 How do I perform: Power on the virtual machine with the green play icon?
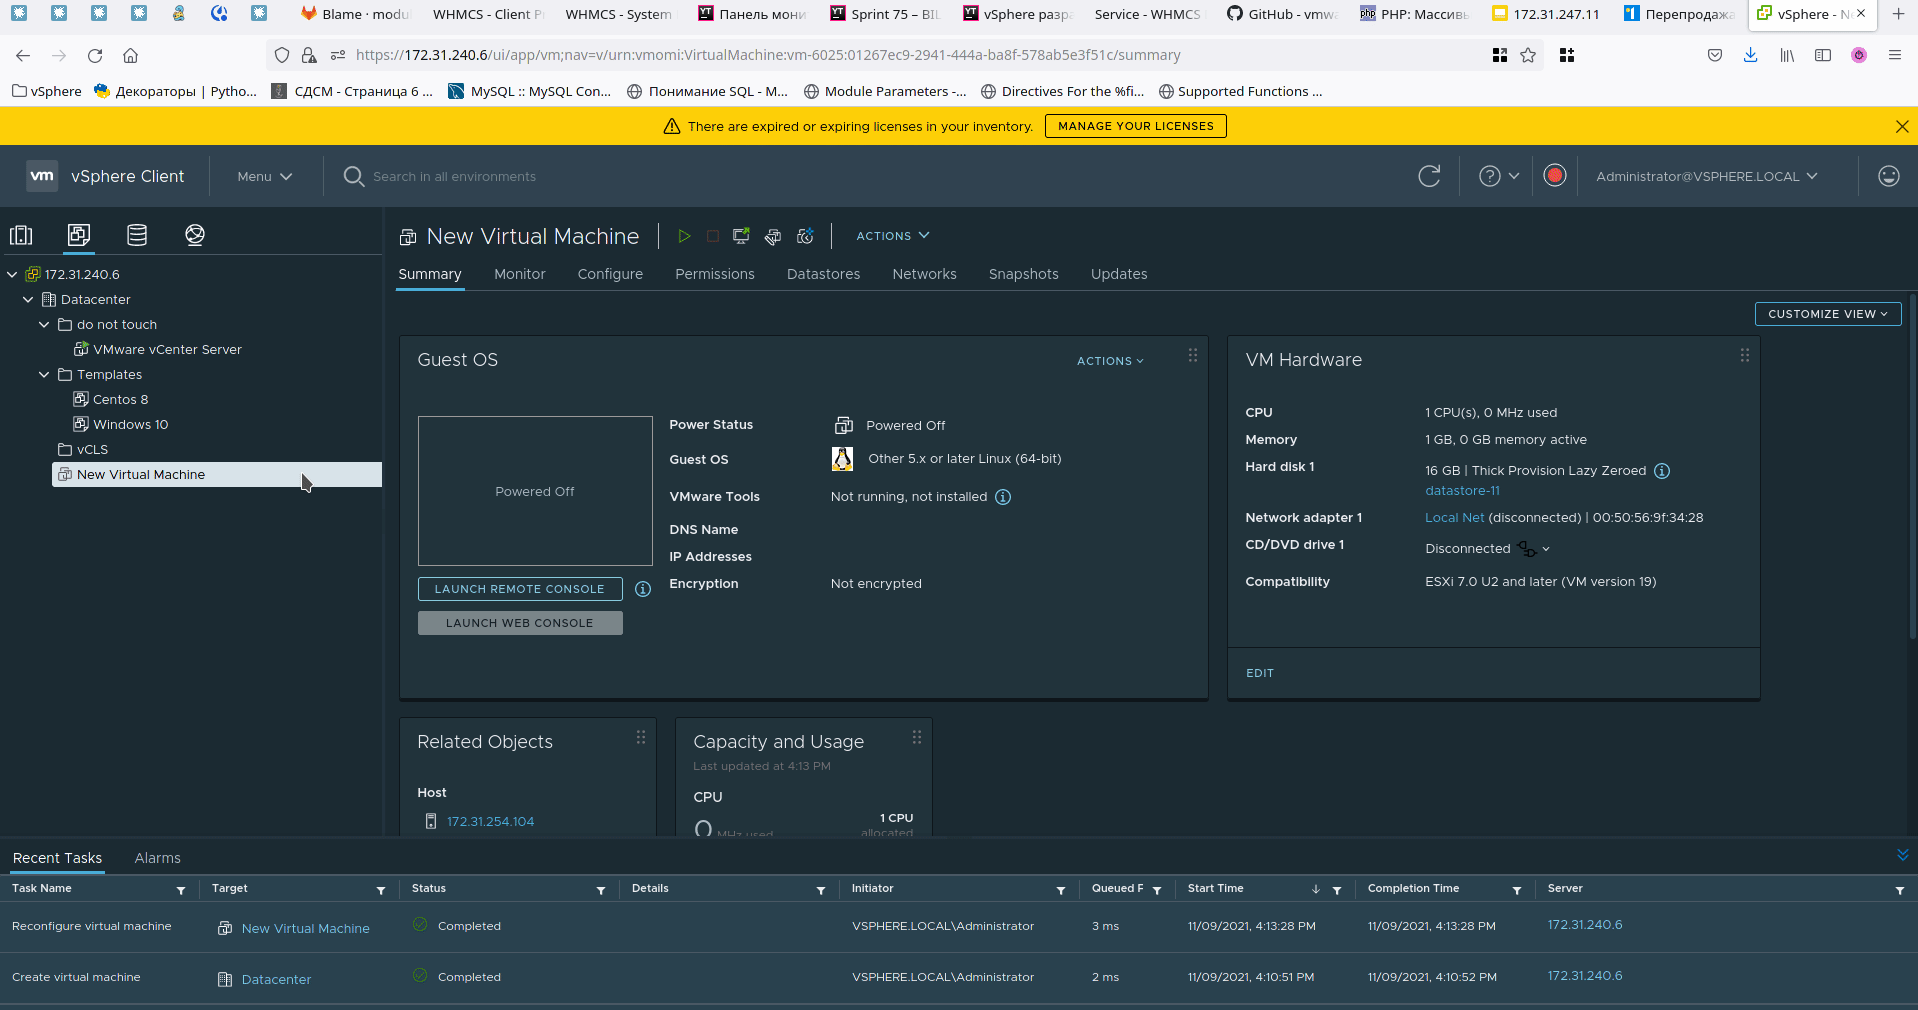684,236
